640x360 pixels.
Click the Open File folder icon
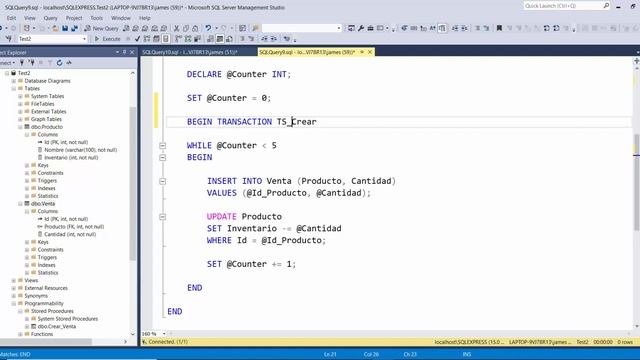click(56, 28)
